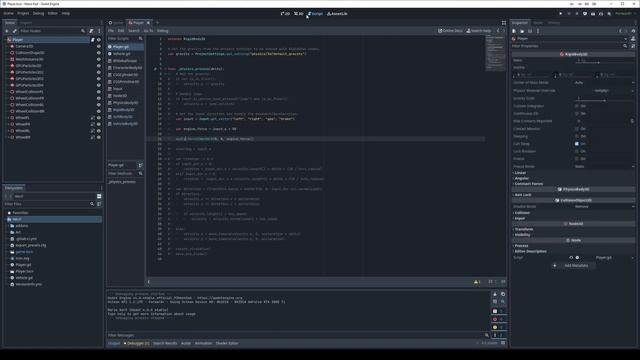
Task: Toggle visibility of WheelFL node
Action: tap(98, 118)
